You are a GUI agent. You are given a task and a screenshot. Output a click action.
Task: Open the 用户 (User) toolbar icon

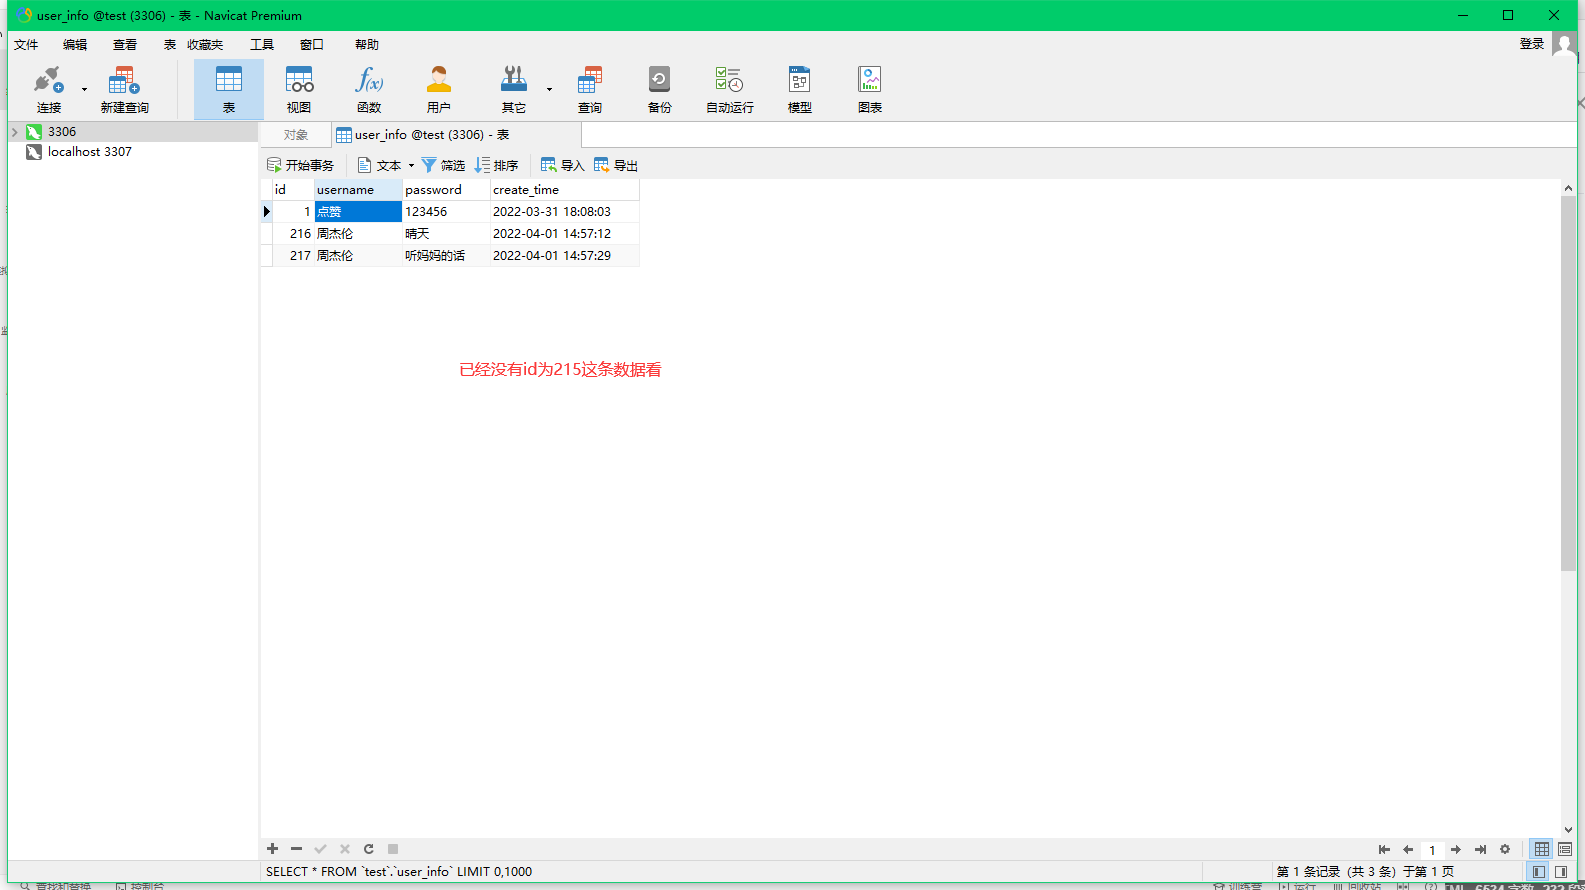pyautogui.click(x=438, y=89)
